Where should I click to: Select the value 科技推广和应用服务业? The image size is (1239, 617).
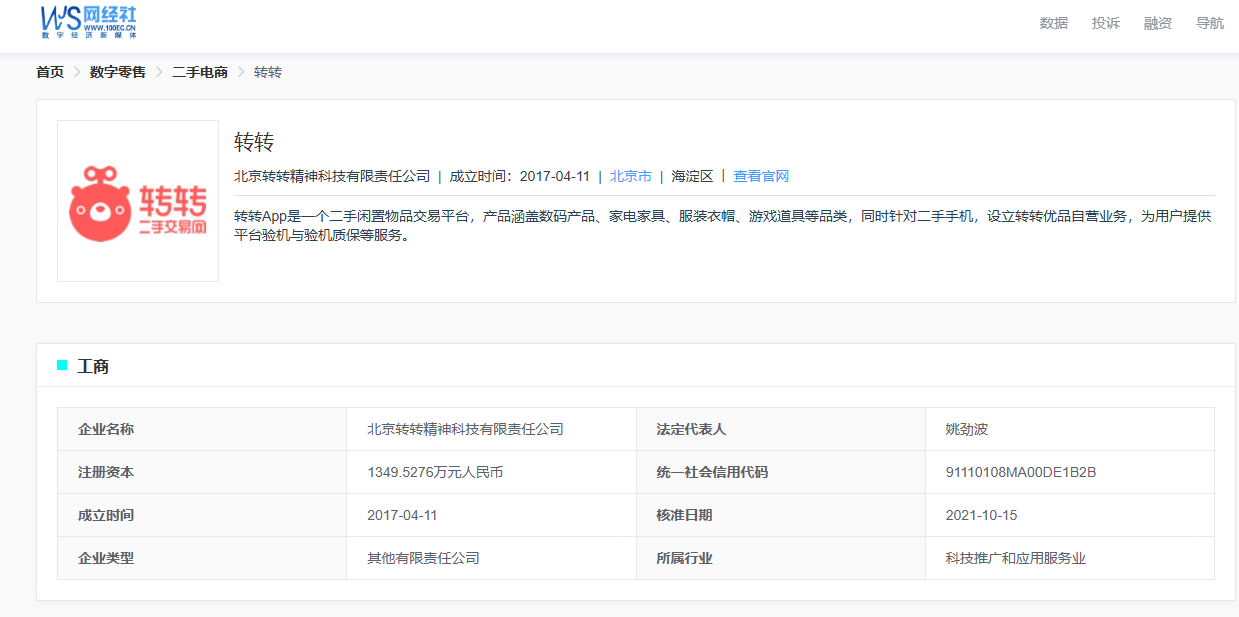coord(1015,558)
